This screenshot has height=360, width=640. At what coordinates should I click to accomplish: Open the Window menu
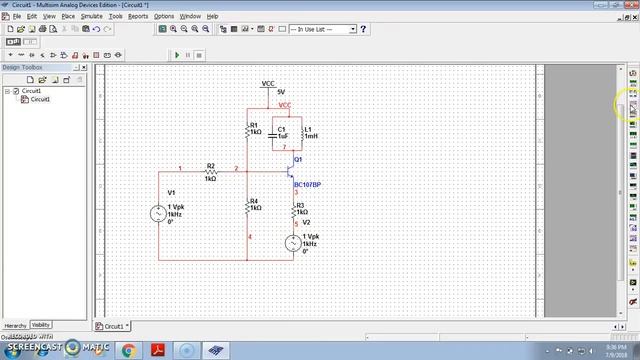click(x=190, y=16)
